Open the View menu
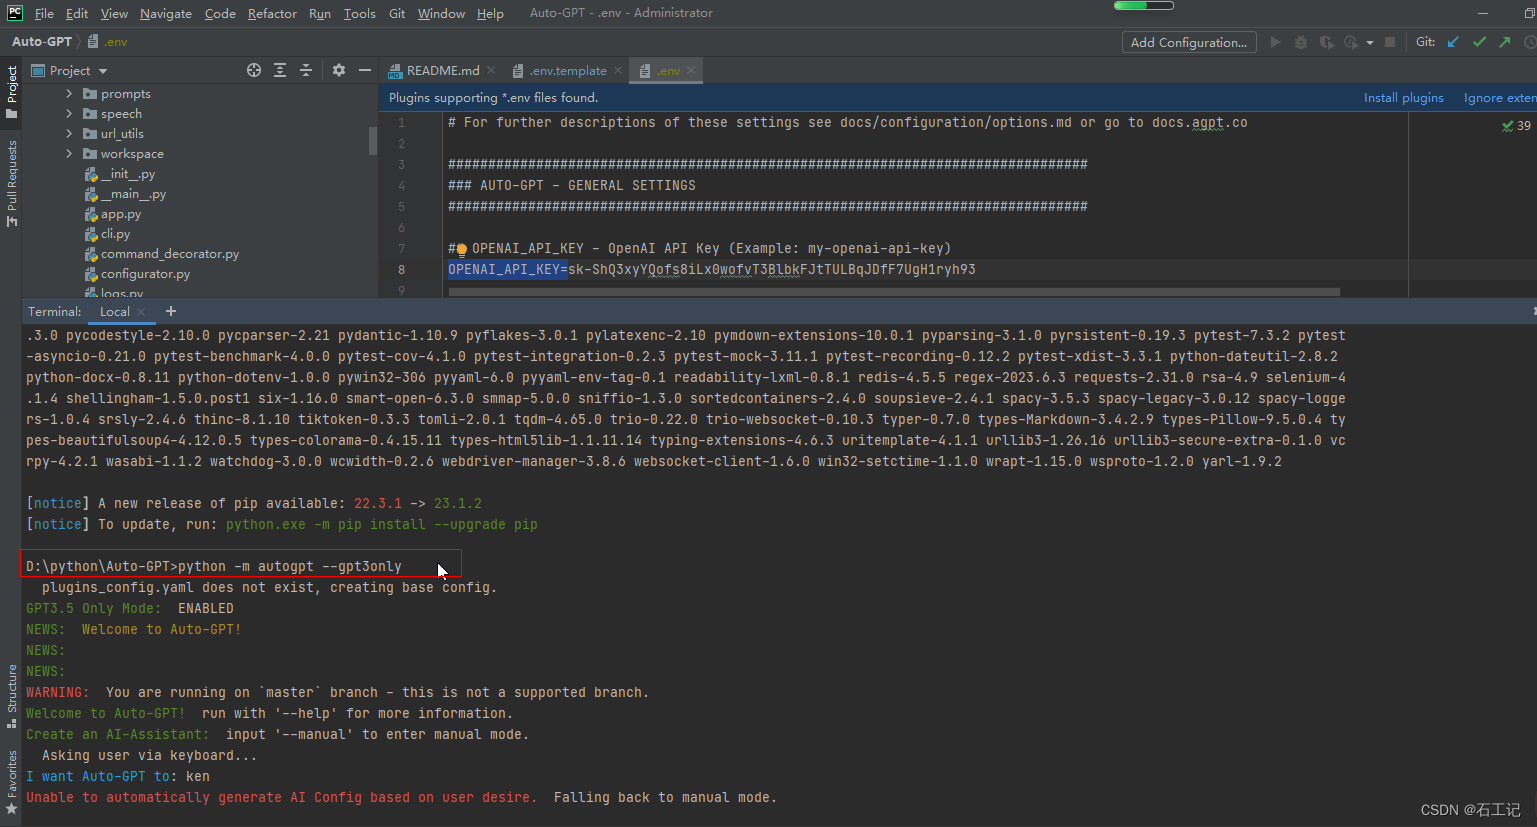 114,13
